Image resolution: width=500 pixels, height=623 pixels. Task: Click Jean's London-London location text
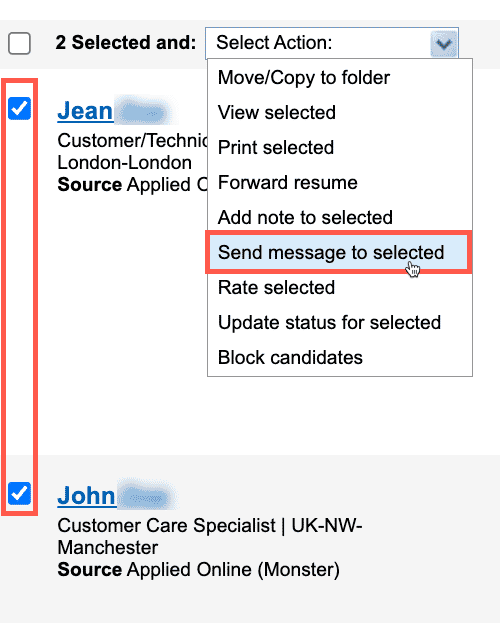pos(125,163)
